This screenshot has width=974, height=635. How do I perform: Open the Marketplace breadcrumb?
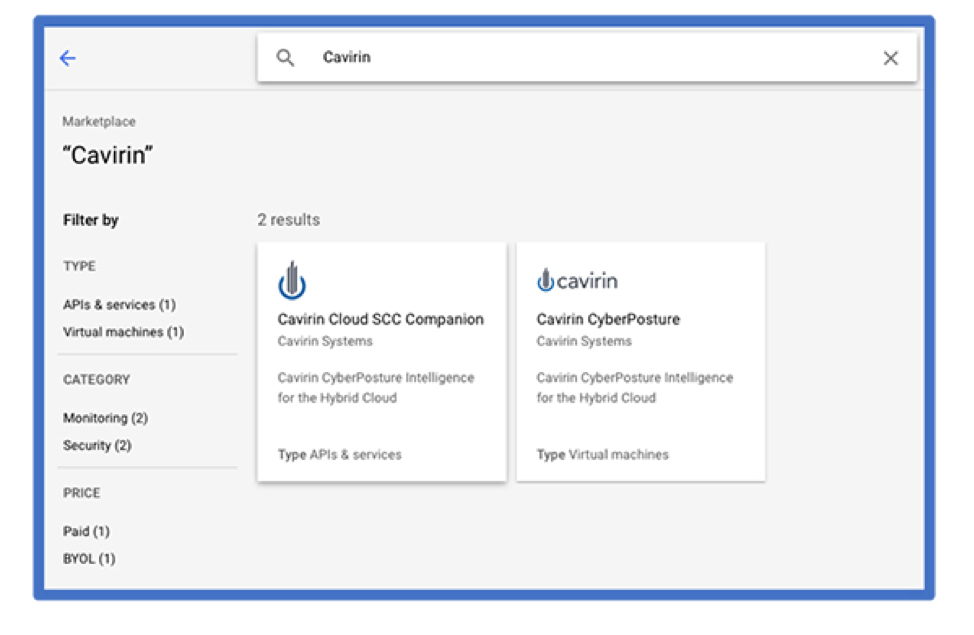(99, 121)
